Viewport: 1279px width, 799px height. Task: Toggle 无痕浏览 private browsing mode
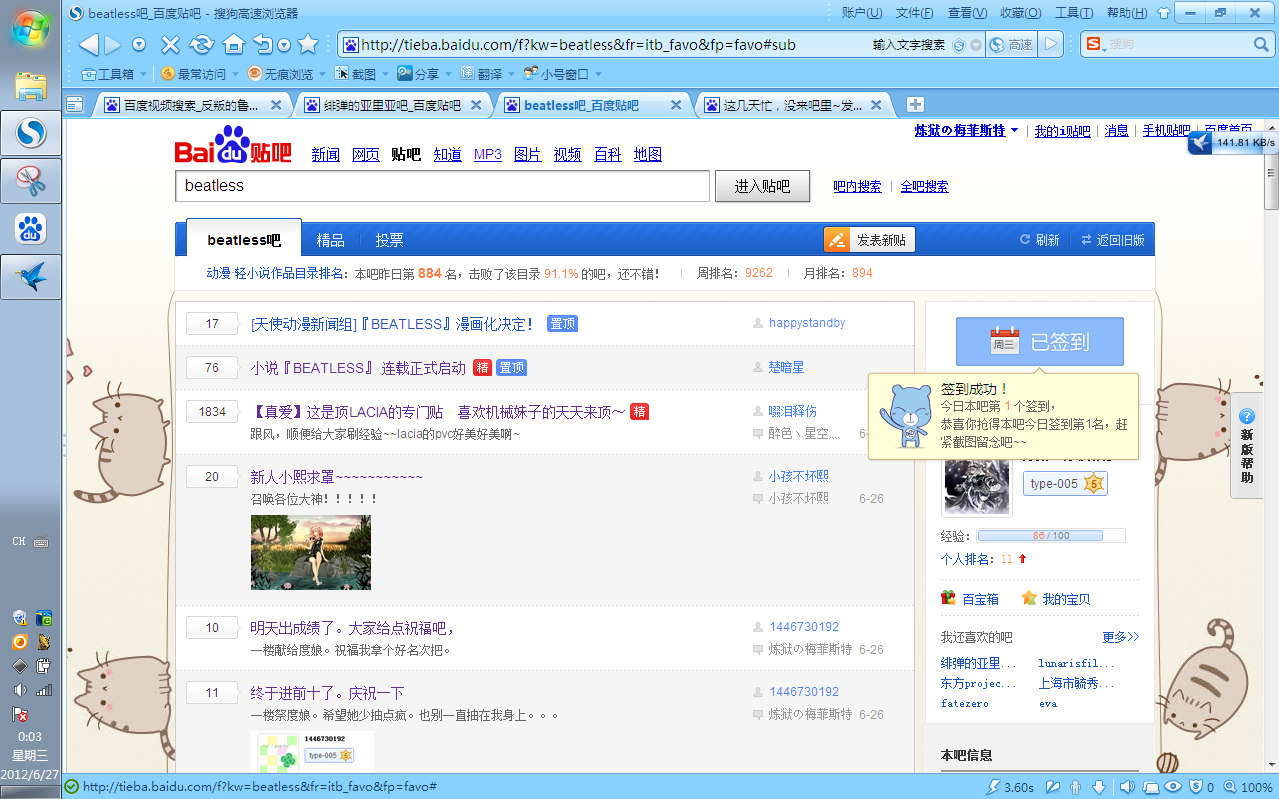(x=281, y=74)
